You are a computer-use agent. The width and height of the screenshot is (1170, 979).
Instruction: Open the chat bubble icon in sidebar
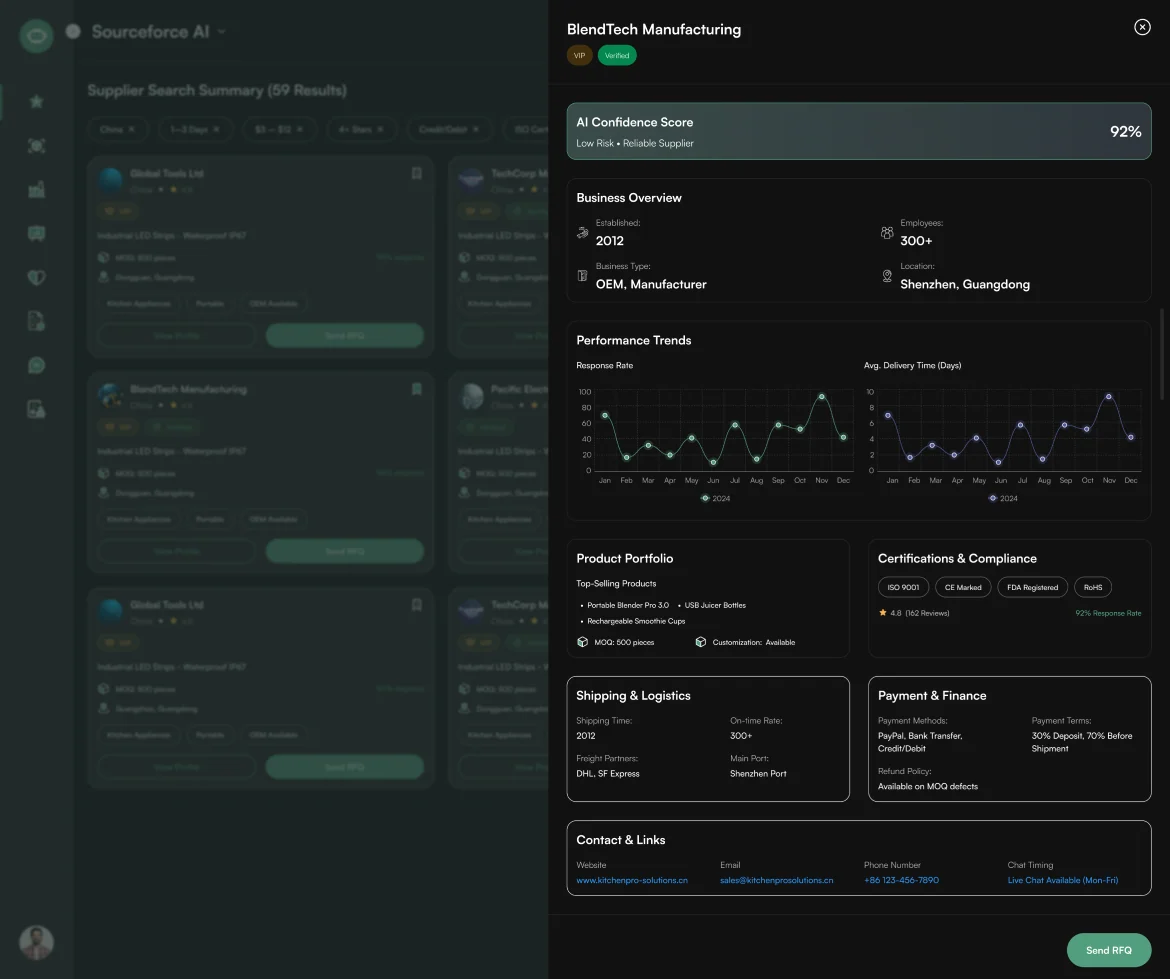(x=36, y=365)
